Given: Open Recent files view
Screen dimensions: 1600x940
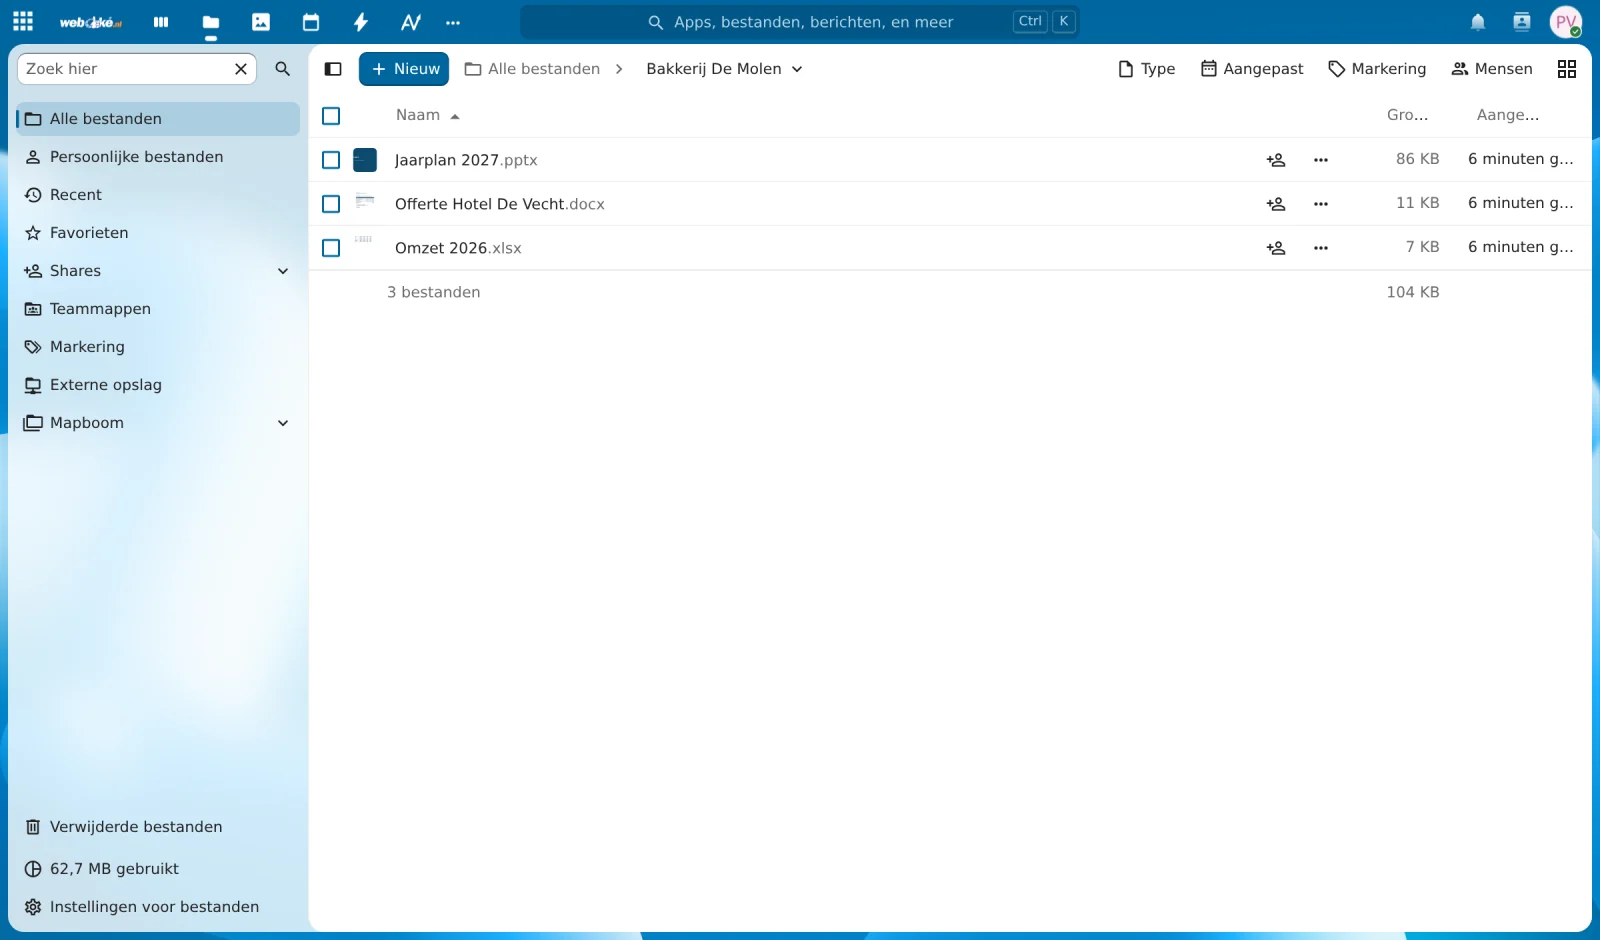Looking at the screenshot, I should tap(158, 195).
